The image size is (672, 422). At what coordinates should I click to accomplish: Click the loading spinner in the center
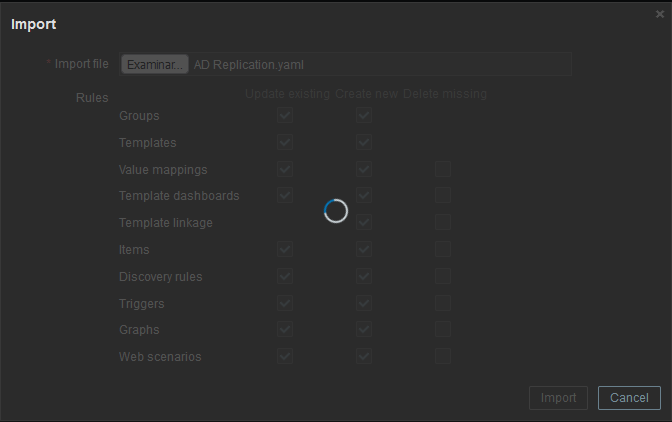tap(336, 211)
